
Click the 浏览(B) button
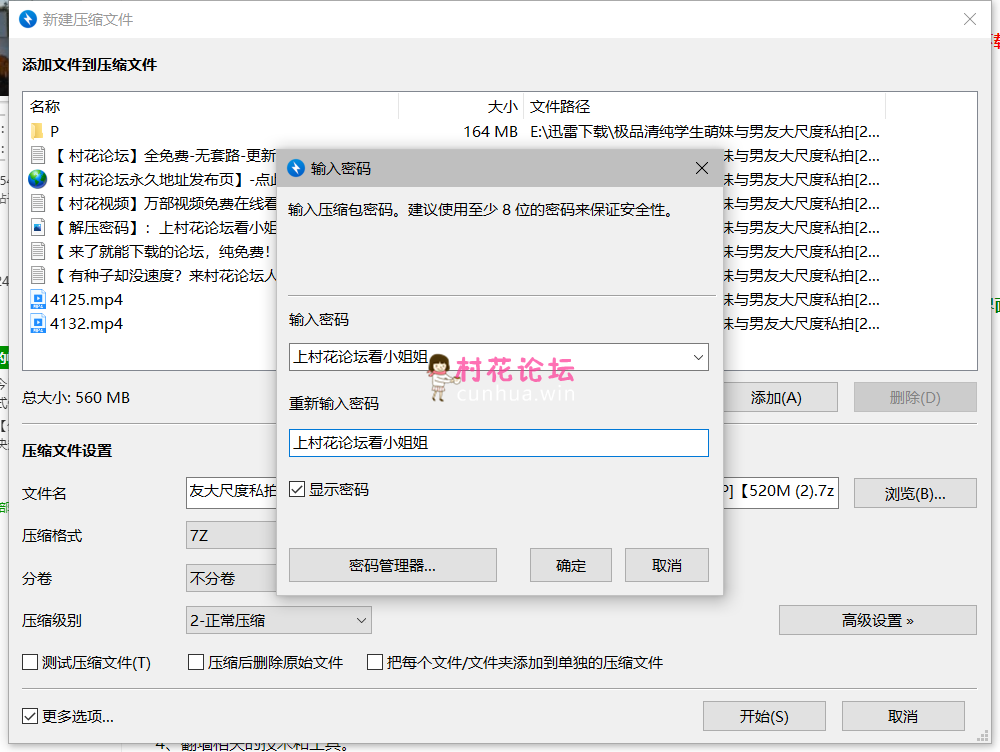pos(915,493)
